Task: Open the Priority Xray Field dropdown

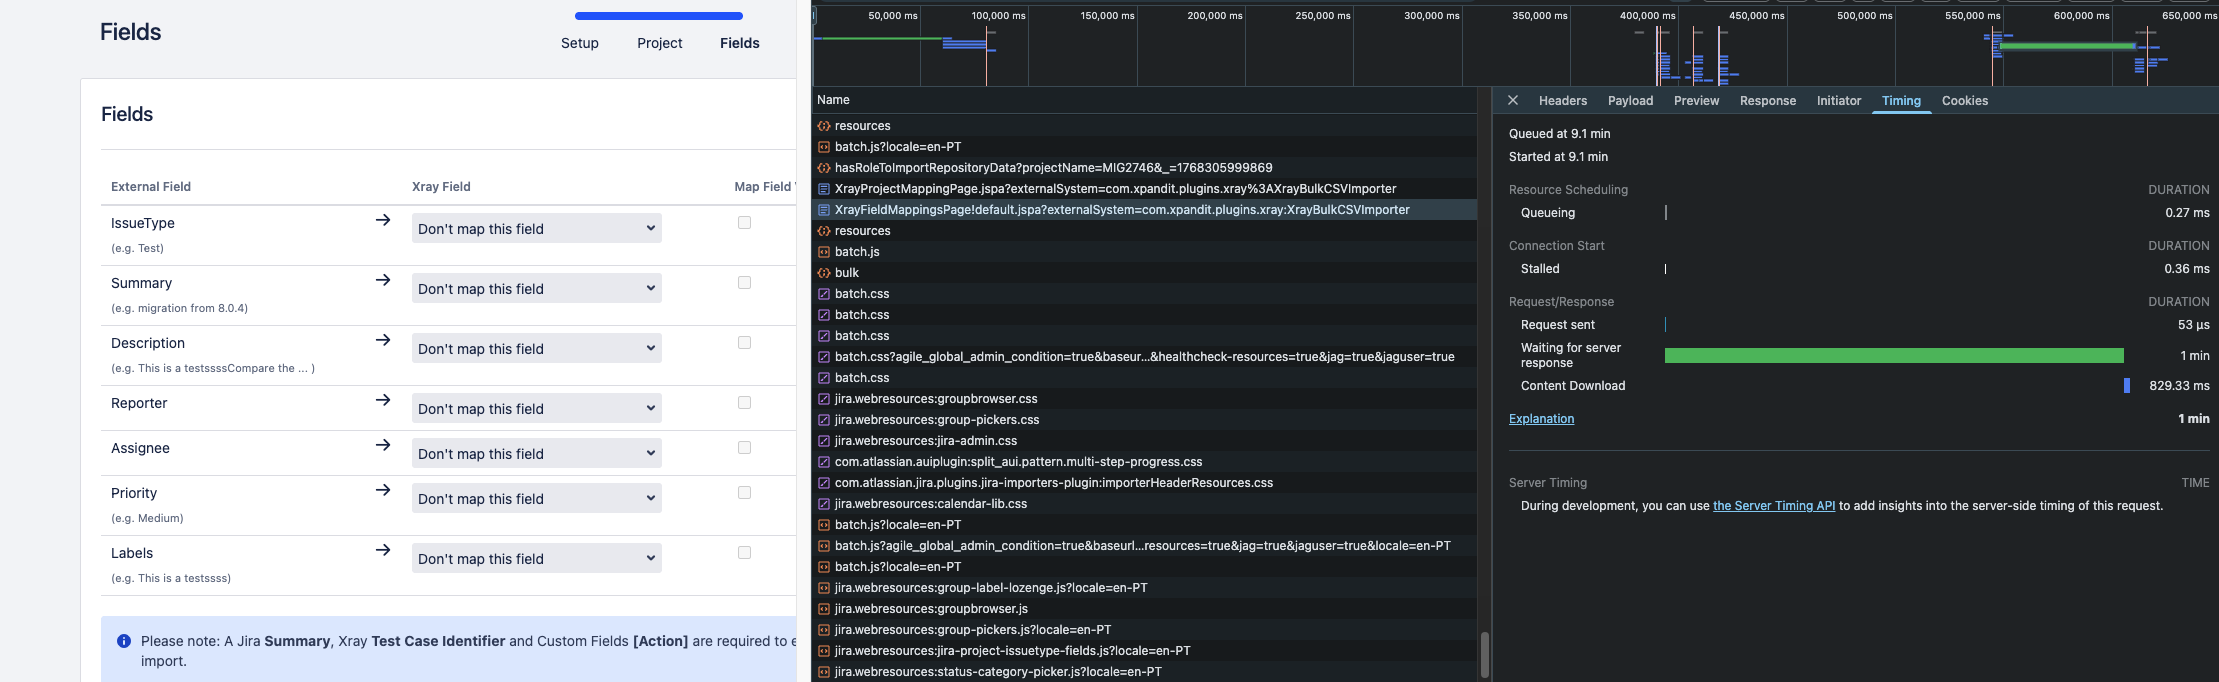Action: click(x=536, y=499)
